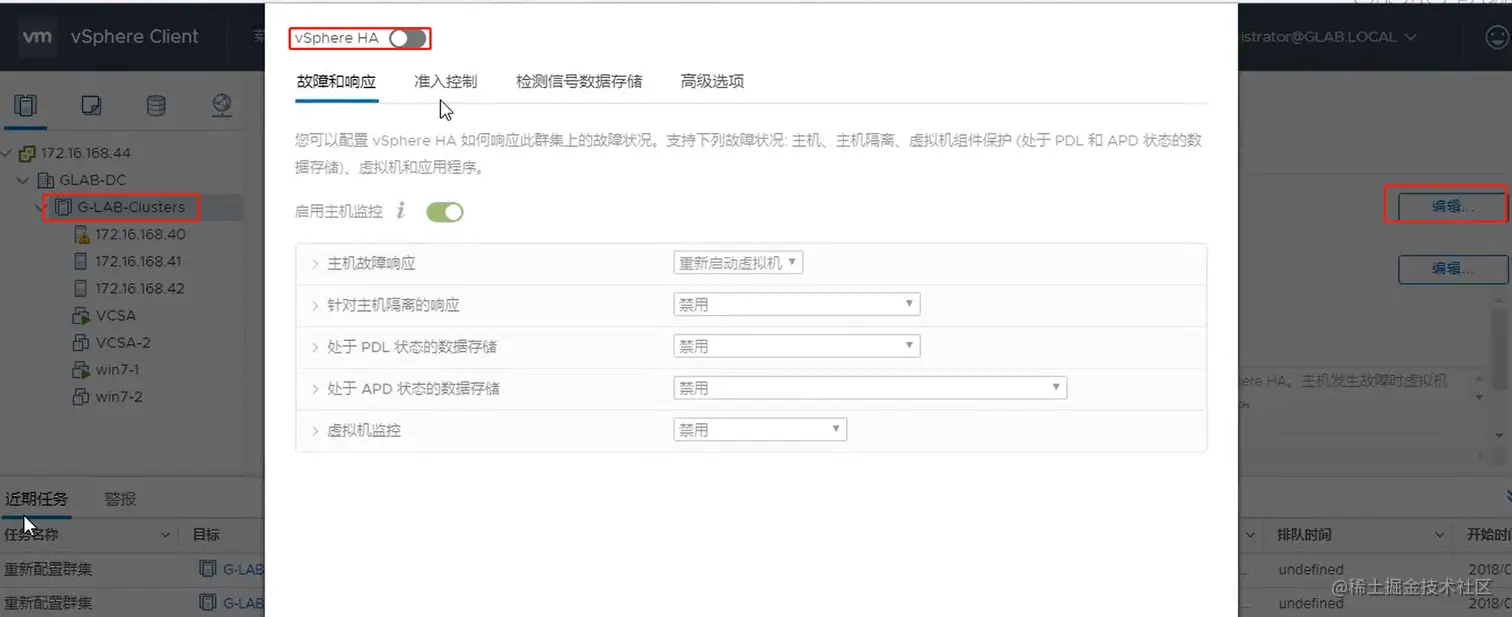
Task: Switch to the 准入控制 tab
Action: (x=446, y=81)
